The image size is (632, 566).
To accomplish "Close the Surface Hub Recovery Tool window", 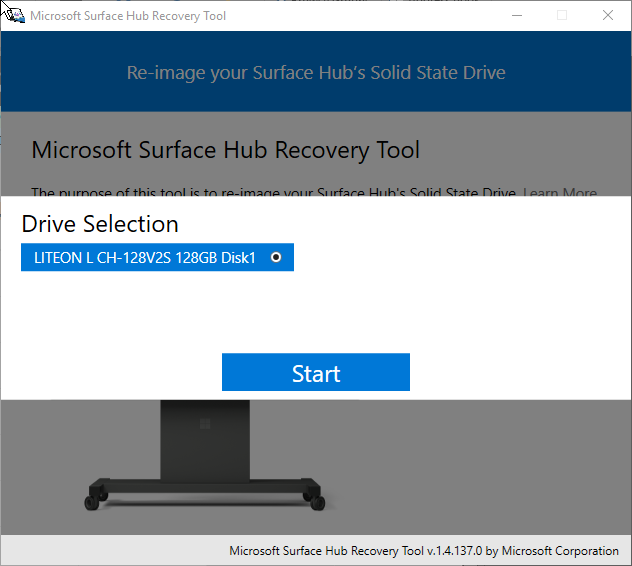I will 608,16.
